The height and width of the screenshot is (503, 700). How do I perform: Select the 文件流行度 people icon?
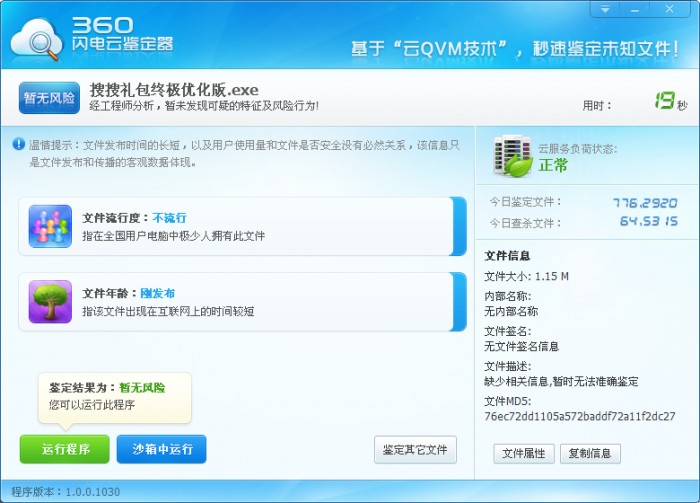(50, 226)
